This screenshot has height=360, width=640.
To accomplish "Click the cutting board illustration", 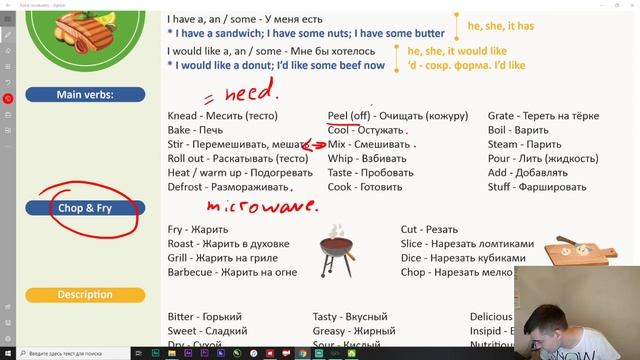I will (x=580, y=250).
